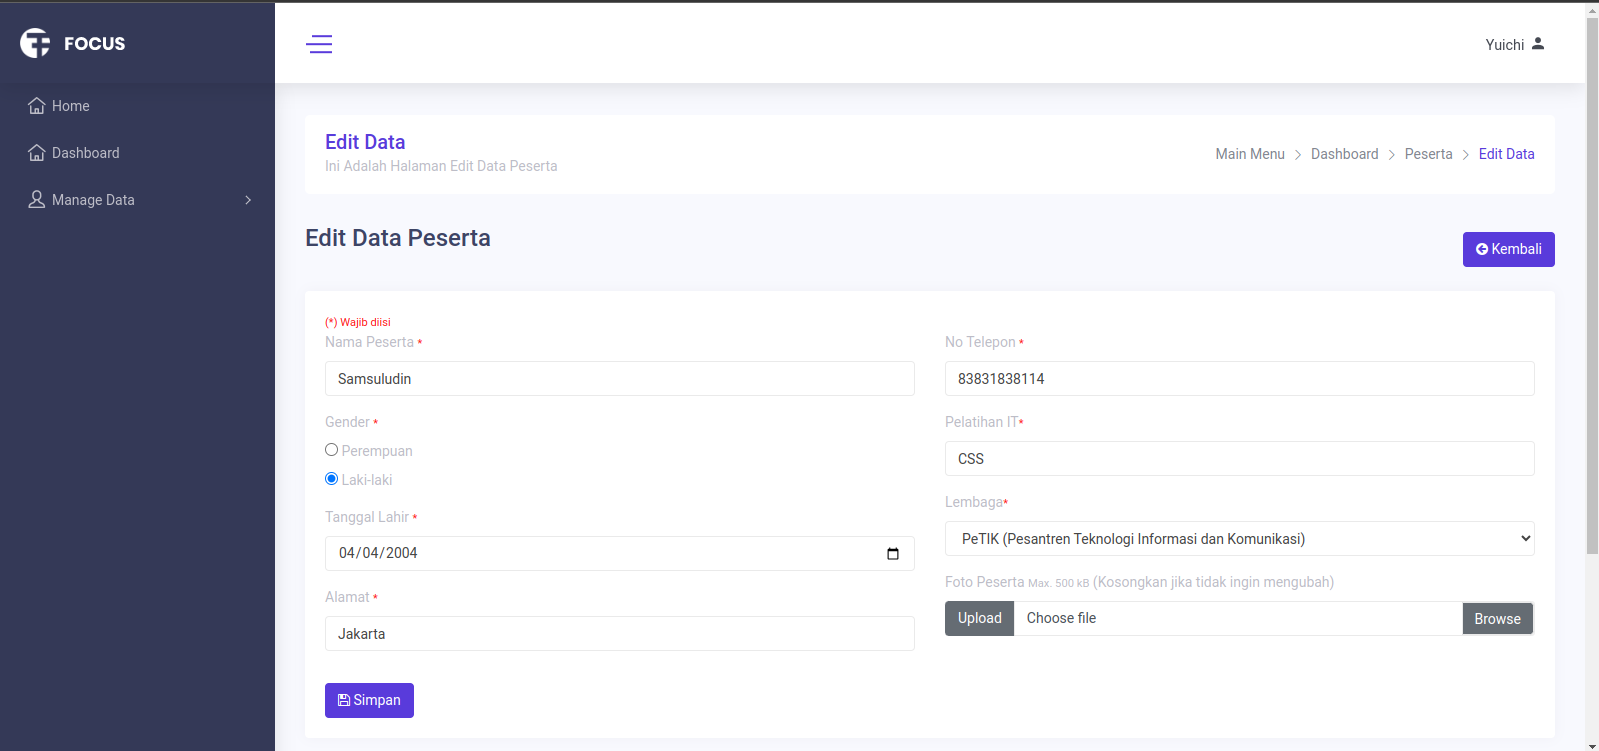Viewport: 1599px width, 751px height.
Task: Click Browse to choose a photo file
Action: (1497, 619)
